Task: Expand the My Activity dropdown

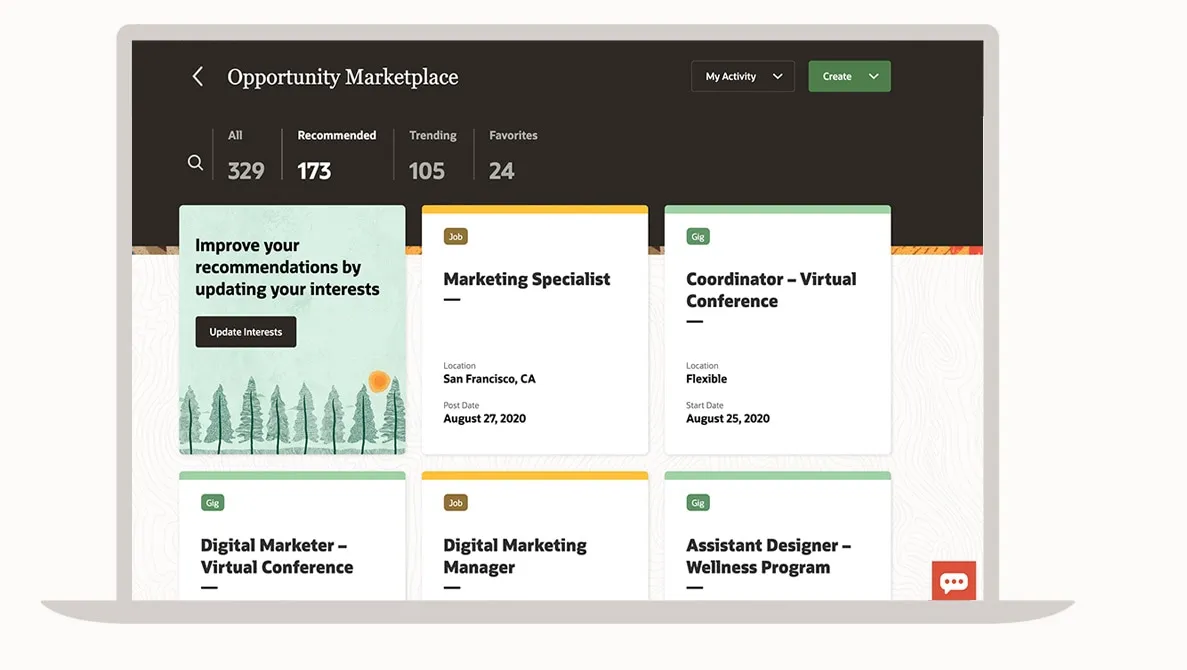Action: pyautogui.click(x=742, y=77)
